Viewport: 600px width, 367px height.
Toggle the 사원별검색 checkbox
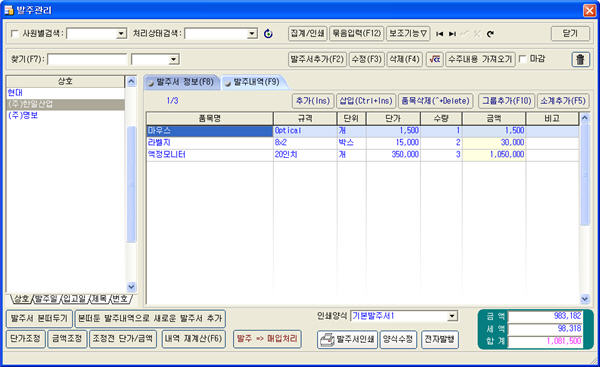click(x=14, y=34)
